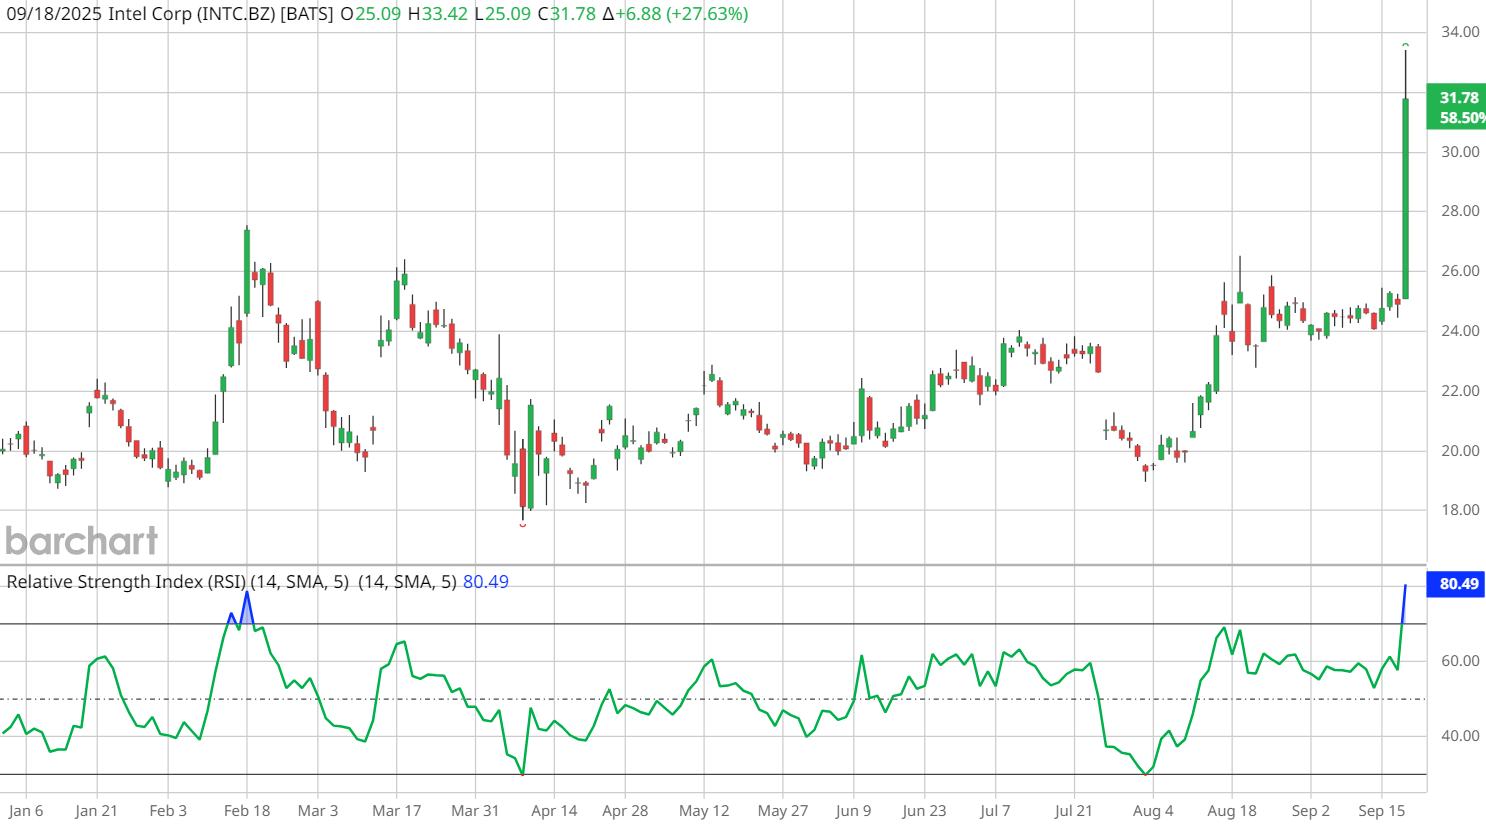Screen dimensions: 1486x826
Task: Click the close price value C31.78
Action: point(566,14)
